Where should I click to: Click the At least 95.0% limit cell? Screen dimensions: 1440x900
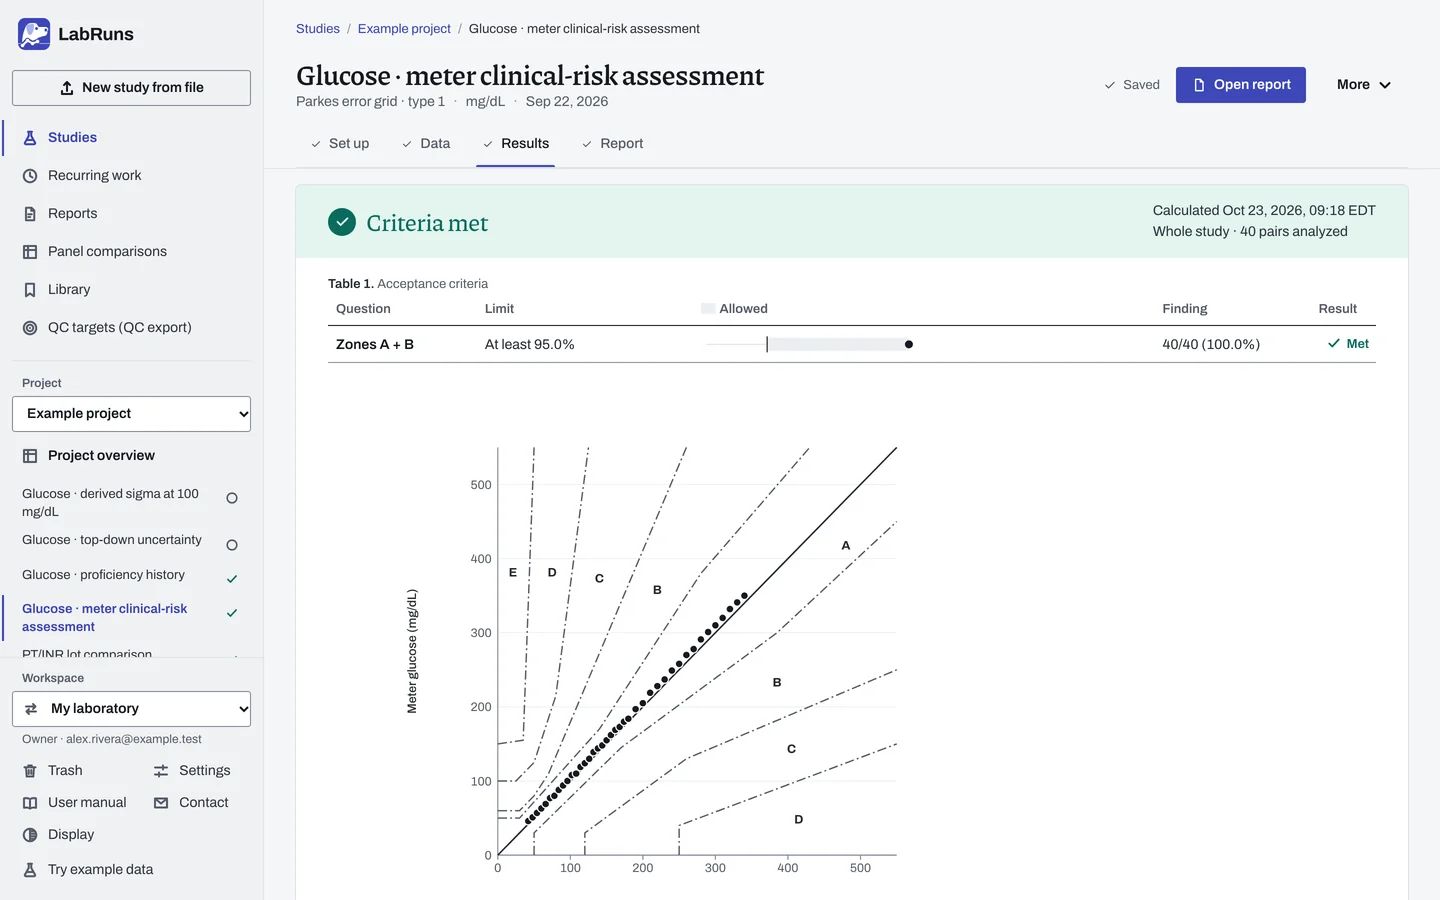530,344
